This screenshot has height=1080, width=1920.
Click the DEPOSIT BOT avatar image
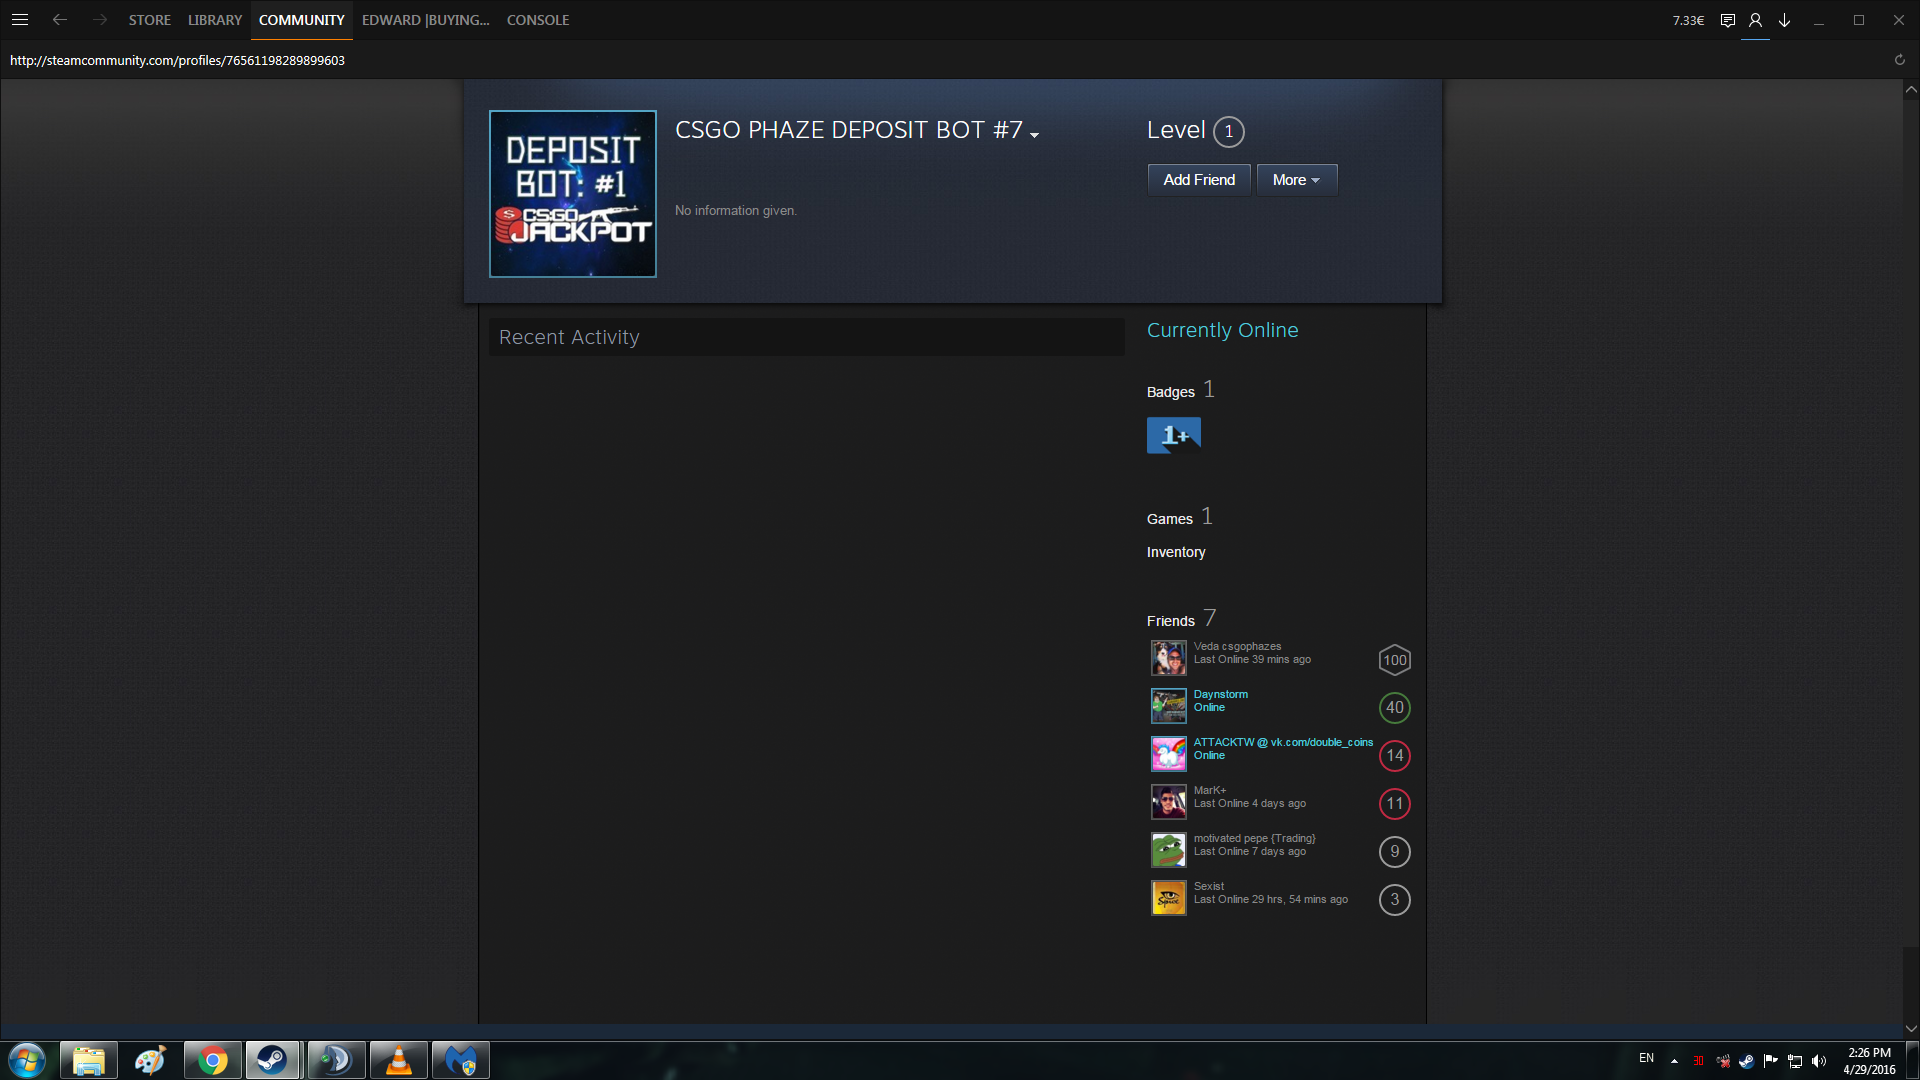pos(572,194)
